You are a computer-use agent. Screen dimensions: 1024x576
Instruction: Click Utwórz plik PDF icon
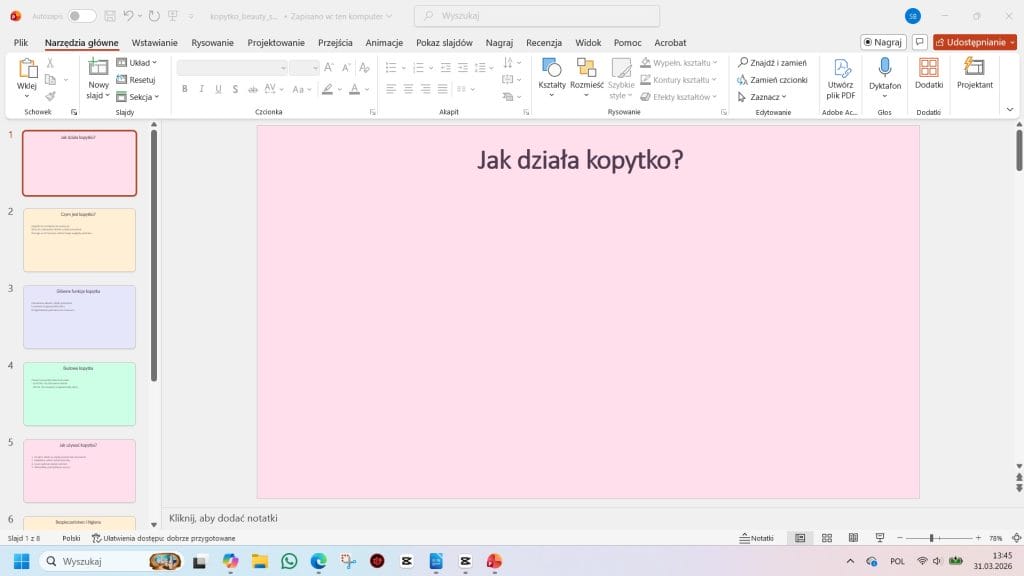(841, 68)
